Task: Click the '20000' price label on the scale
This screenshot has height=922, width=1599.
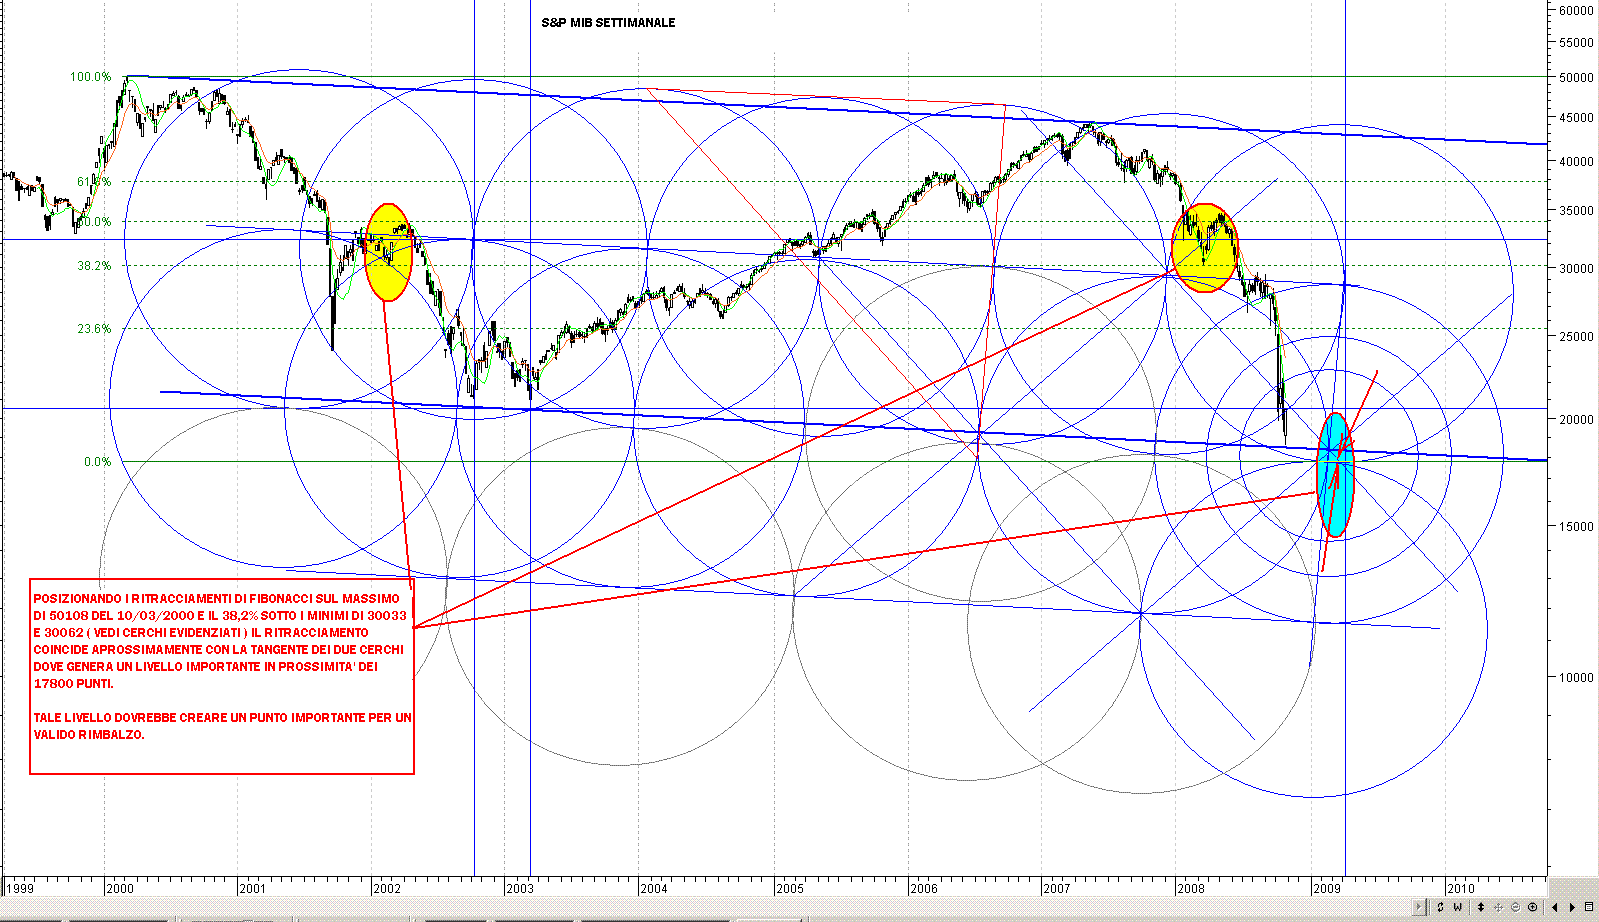Action: click(1576, 420)
